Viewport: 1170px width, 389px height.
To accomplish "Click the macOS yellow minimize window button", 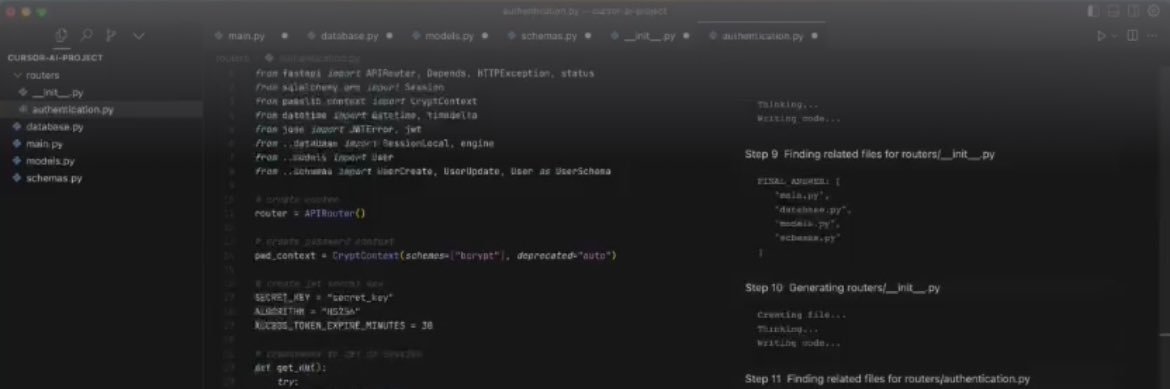I will pos(26,12).
